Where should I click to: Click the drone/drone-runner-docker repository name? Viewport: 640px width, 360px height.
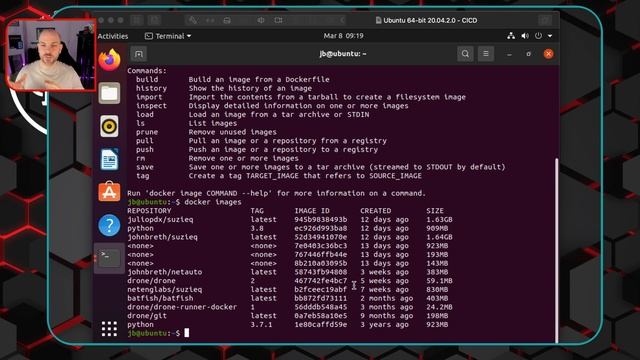182,307
